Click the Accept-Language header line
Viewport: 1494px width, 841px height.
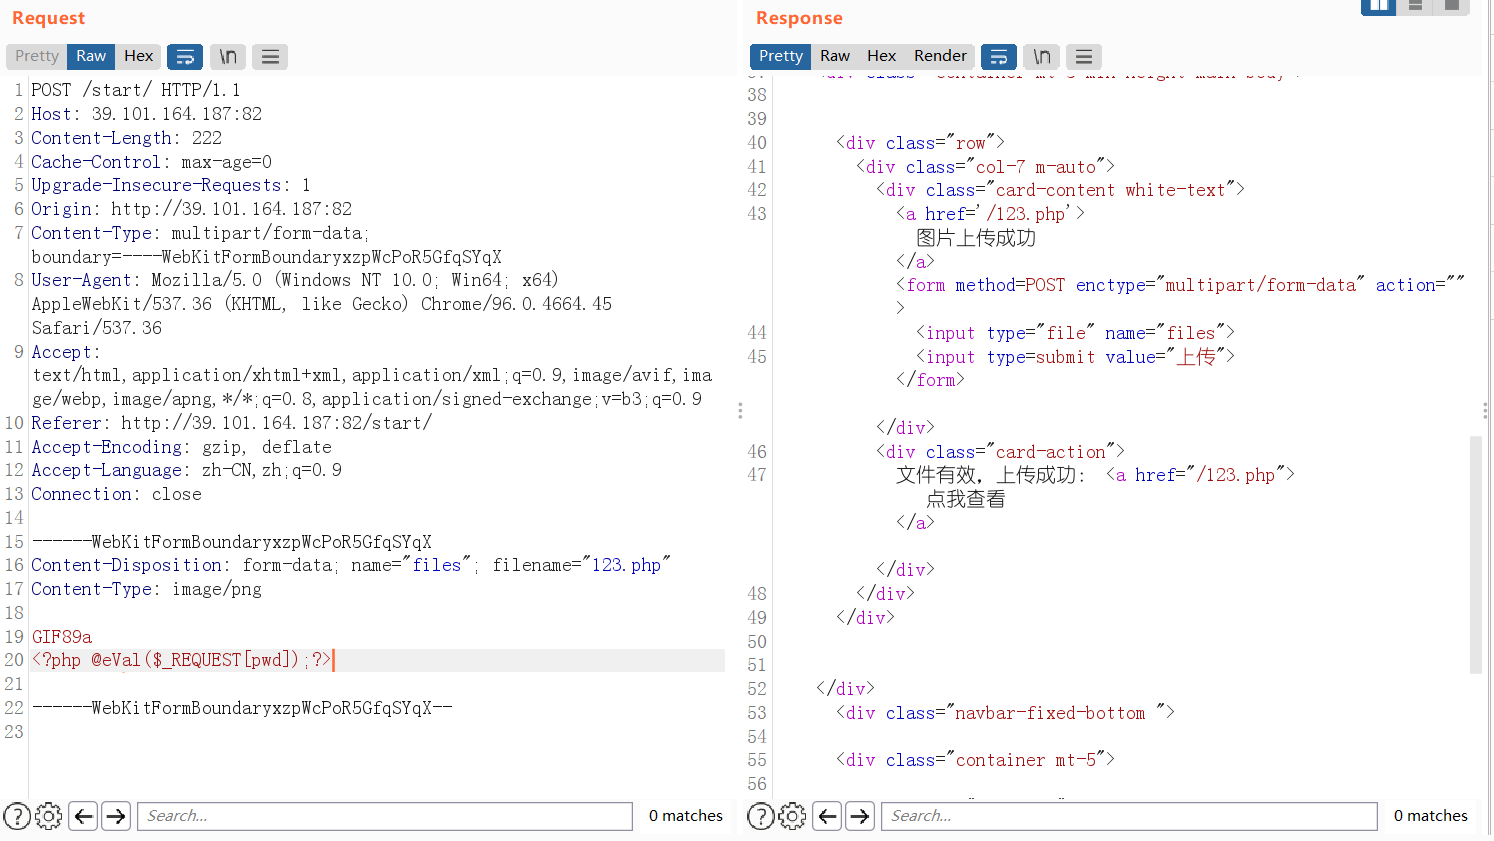pos(186,470)
